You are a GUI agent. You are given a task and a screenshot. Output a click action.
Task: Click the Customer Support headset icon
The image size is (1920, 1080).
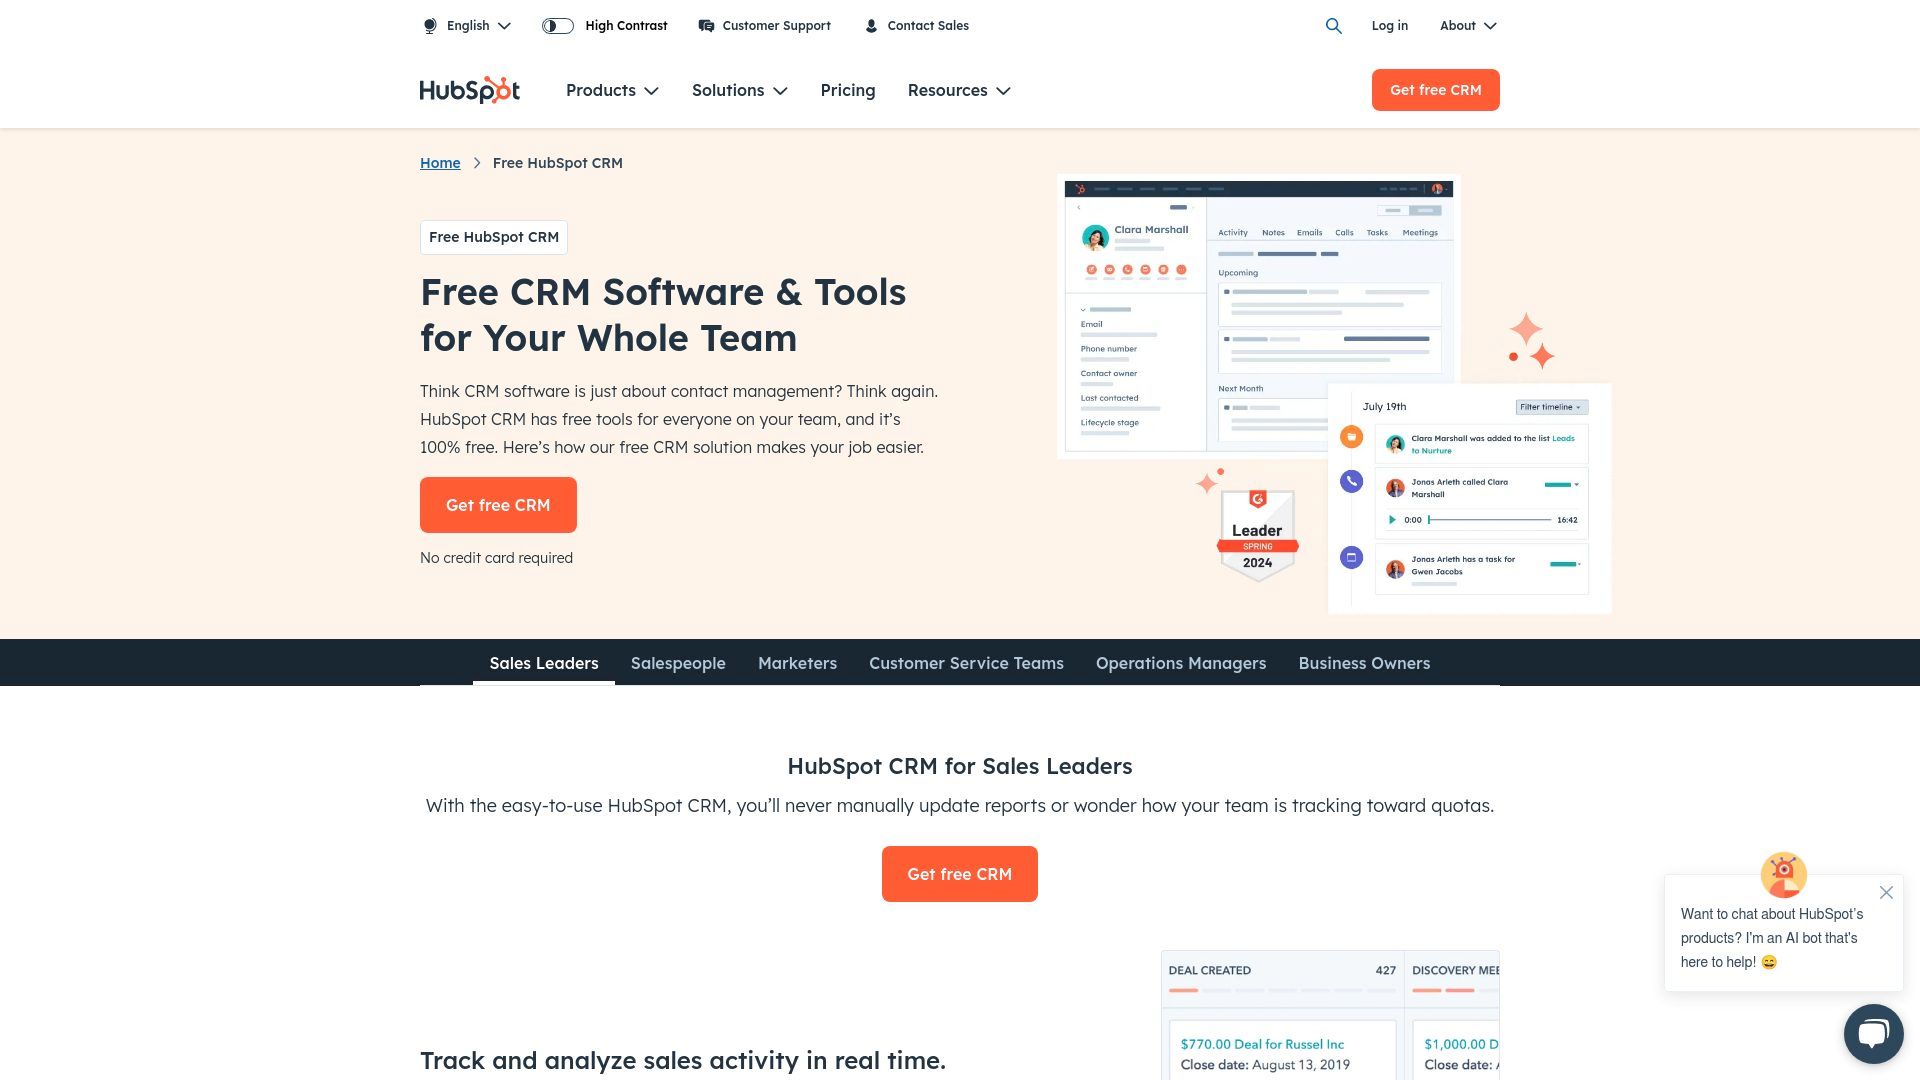pyautogui.click(x=705, y=25)
